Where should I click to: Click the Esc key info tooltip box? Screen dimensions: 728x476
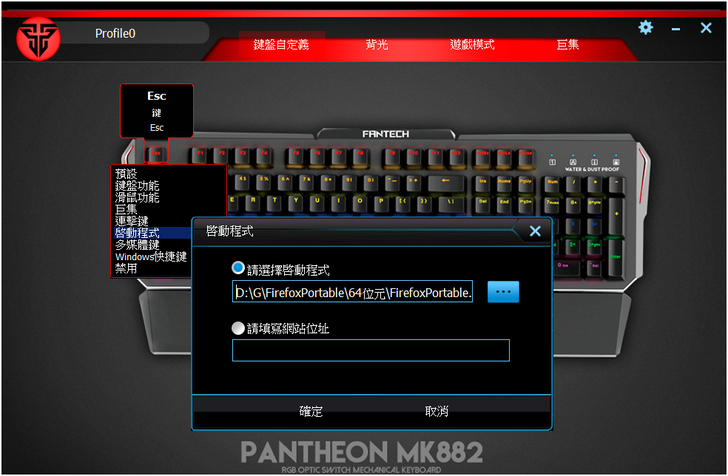pos(156,111)
